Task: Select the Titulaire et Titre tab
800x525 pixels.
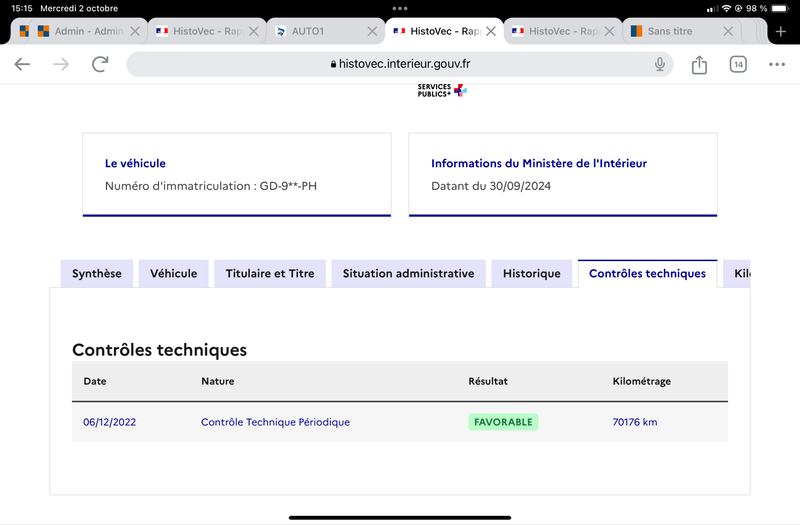Action: click(270, 273)
